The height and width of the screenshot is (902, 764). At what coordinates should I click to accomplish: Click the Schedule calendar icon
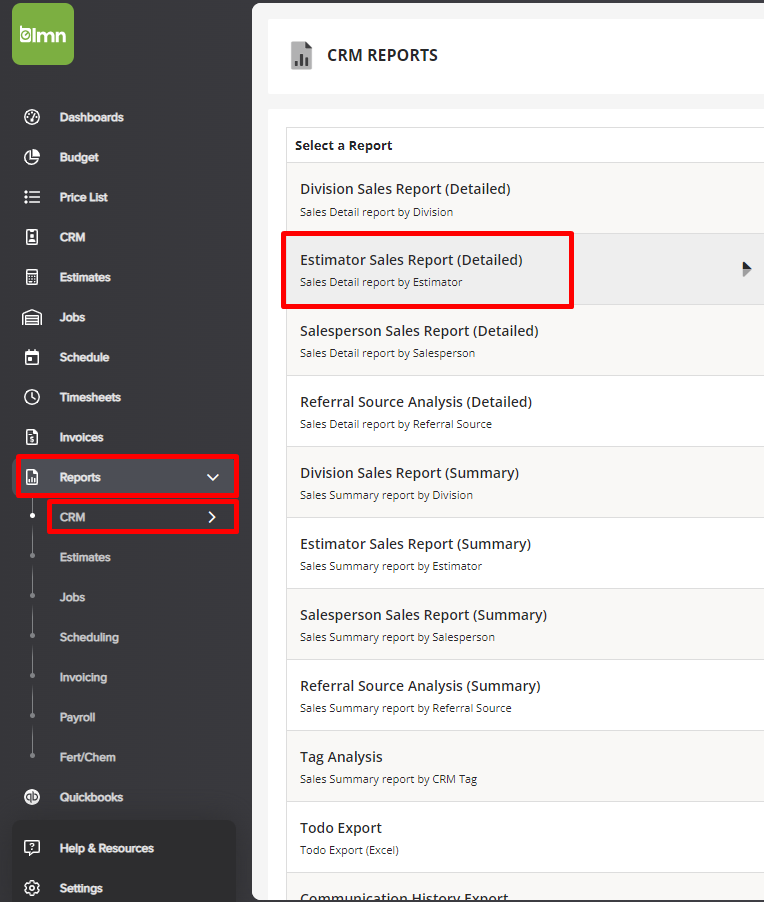pos(32,357)
